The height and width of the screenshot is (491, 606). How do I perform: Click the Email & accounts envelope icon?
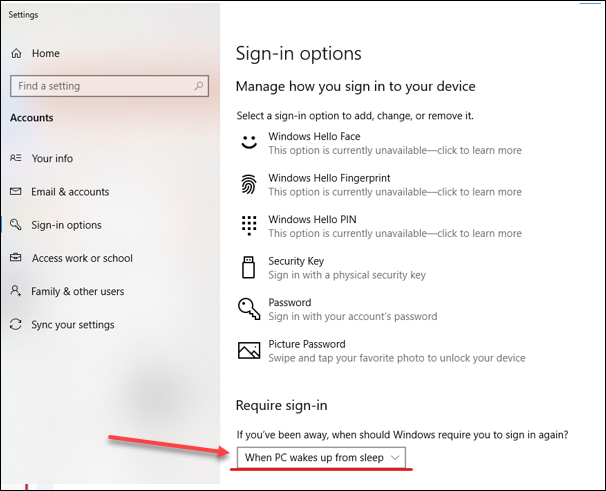click(x=15, y=191)
